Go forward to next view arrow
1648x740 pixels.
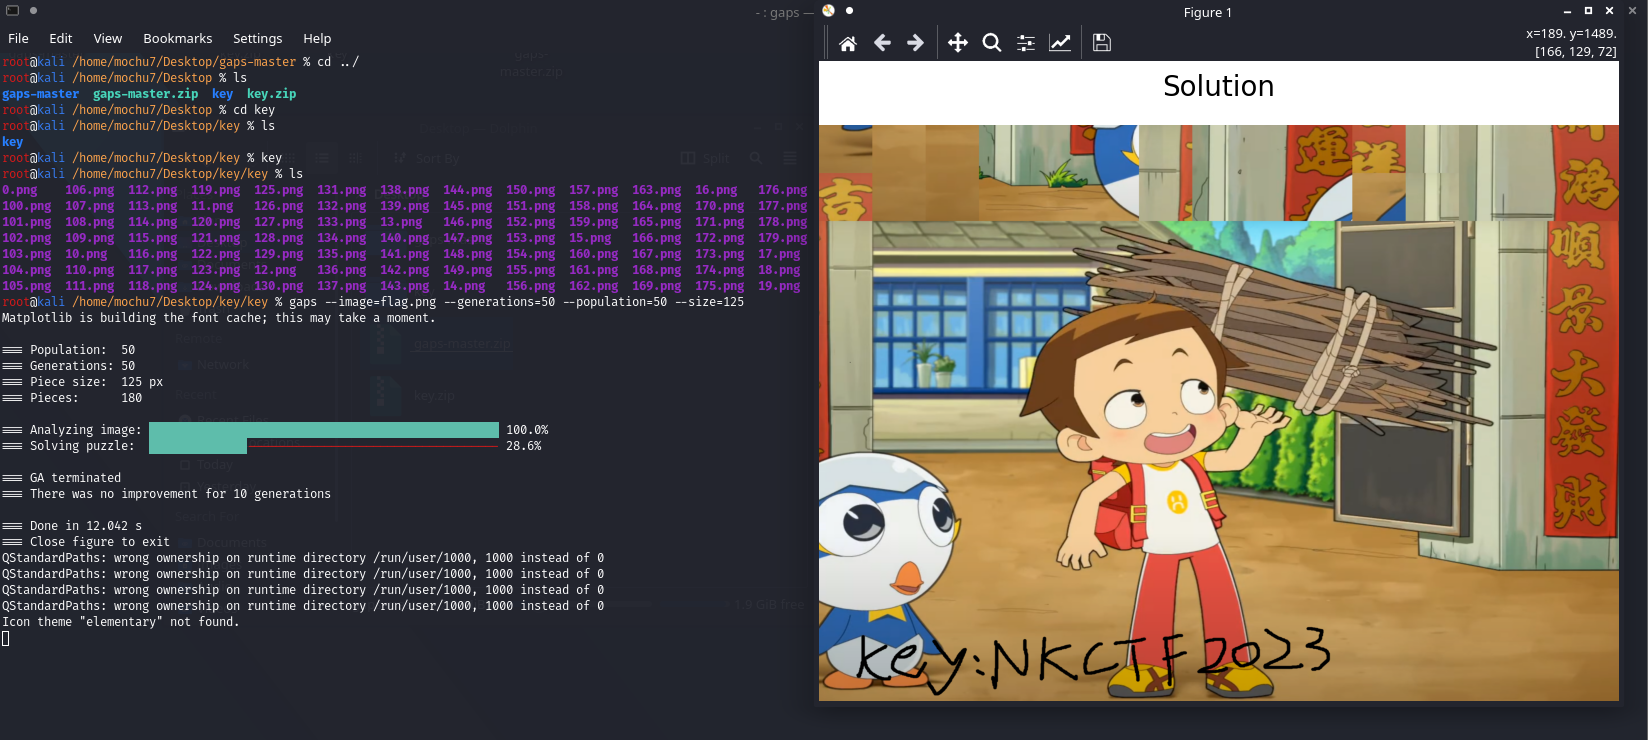915,43
